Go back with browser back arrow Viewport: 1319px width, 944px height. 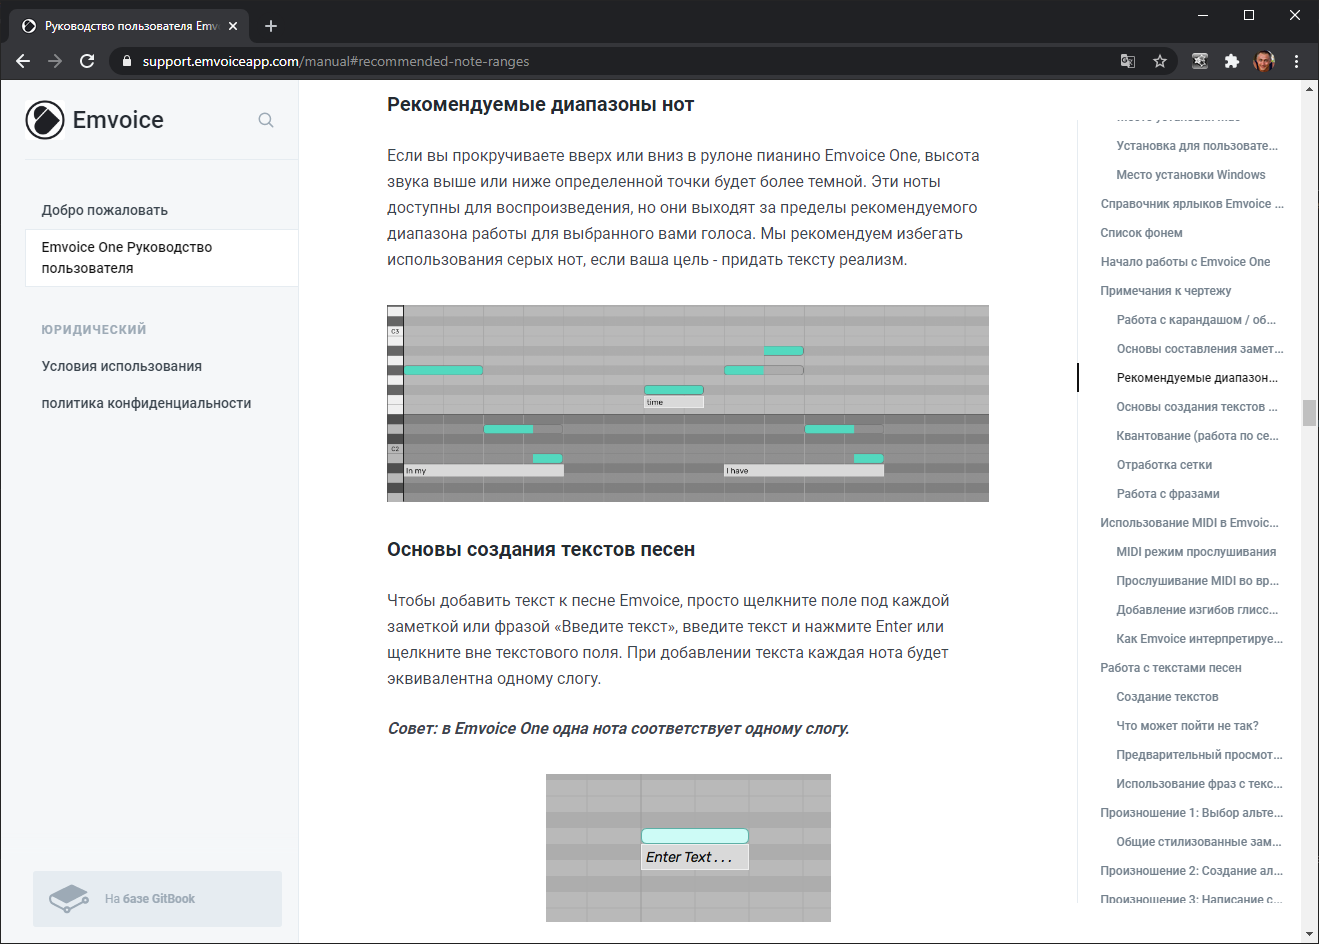[x=23, y=61]
